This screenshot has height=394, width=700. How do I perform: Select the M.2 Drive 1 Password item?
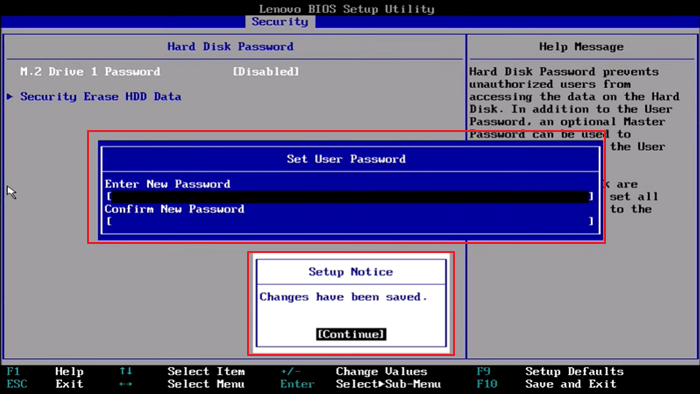[90, 71]
